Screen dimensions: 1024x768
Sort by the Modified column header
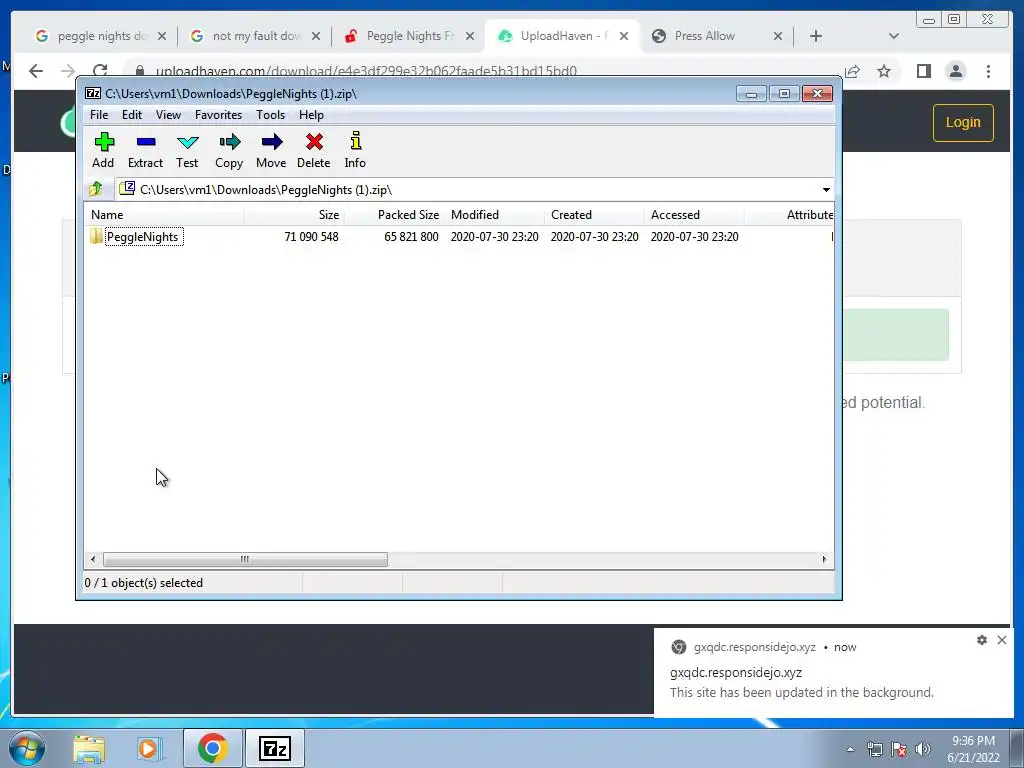point(494,215)
